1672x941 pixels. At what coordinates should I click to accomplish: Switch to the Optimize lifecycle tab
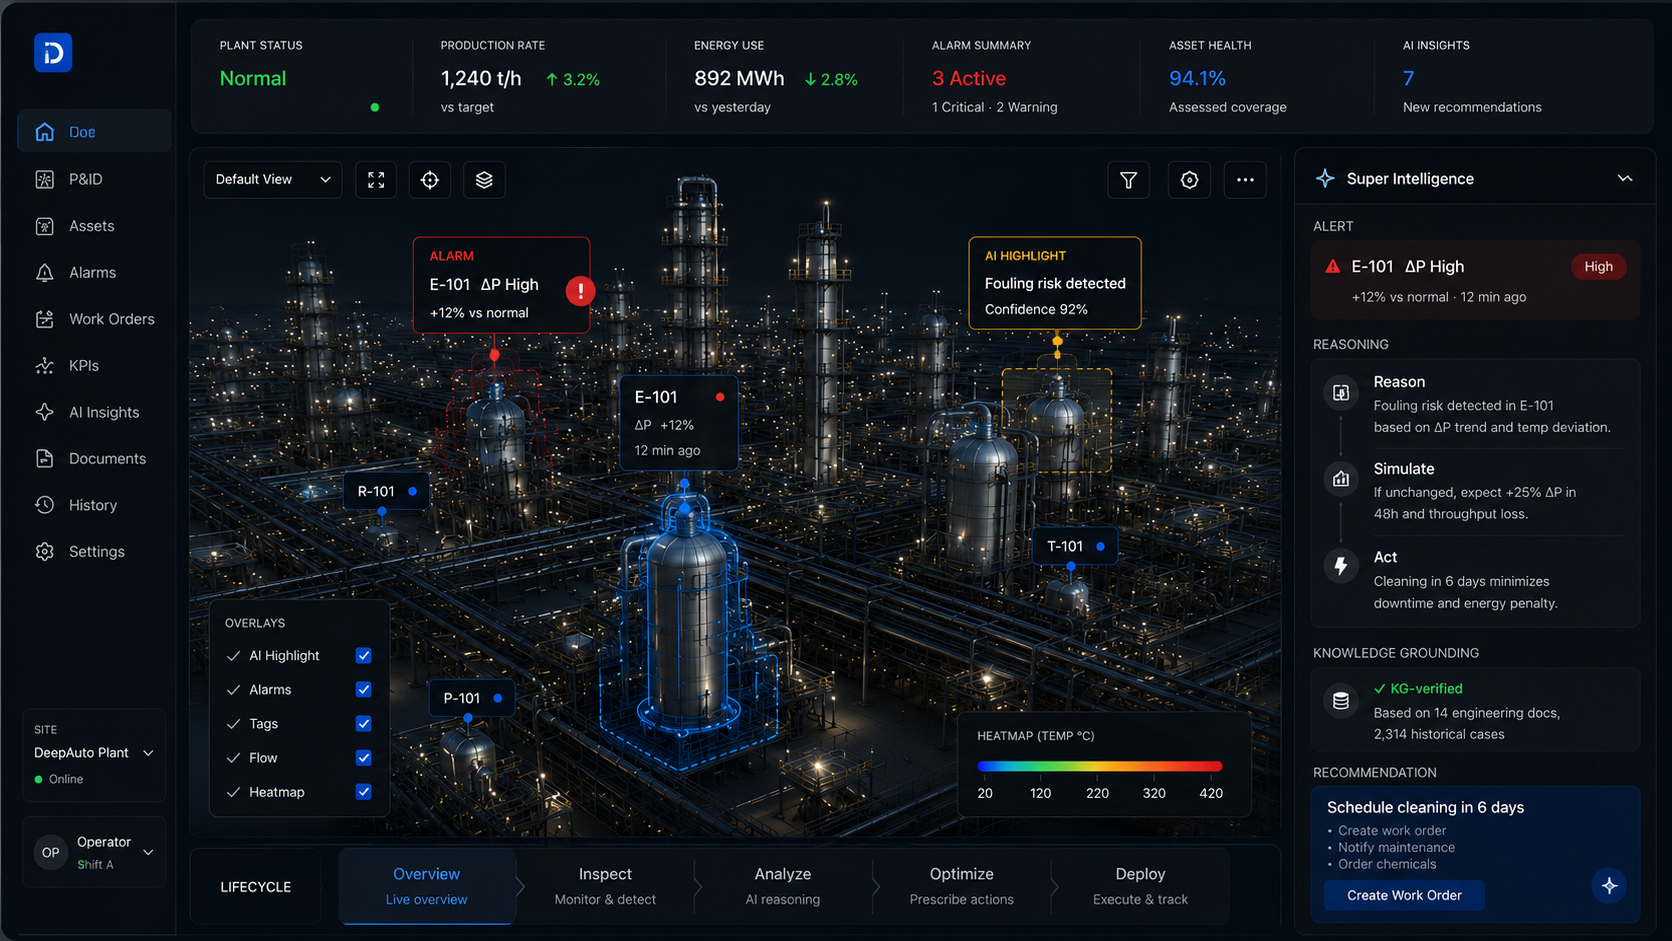click(x=961, y=886)
